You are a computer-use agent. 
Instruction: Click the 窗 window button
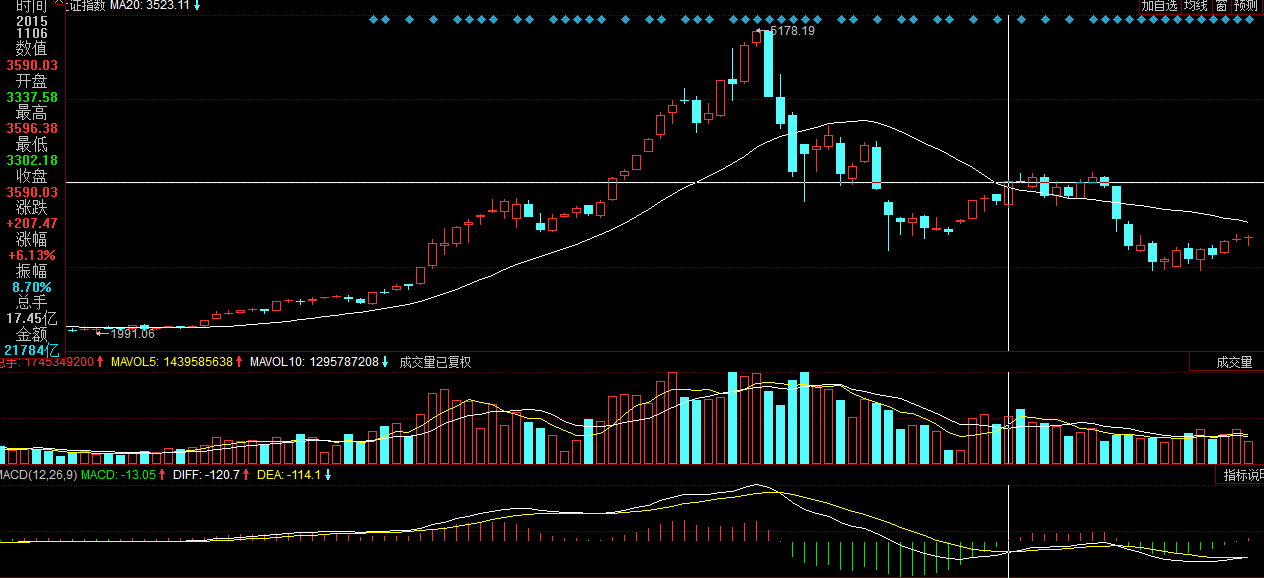pyautogui.click(x=1221, y=5)
